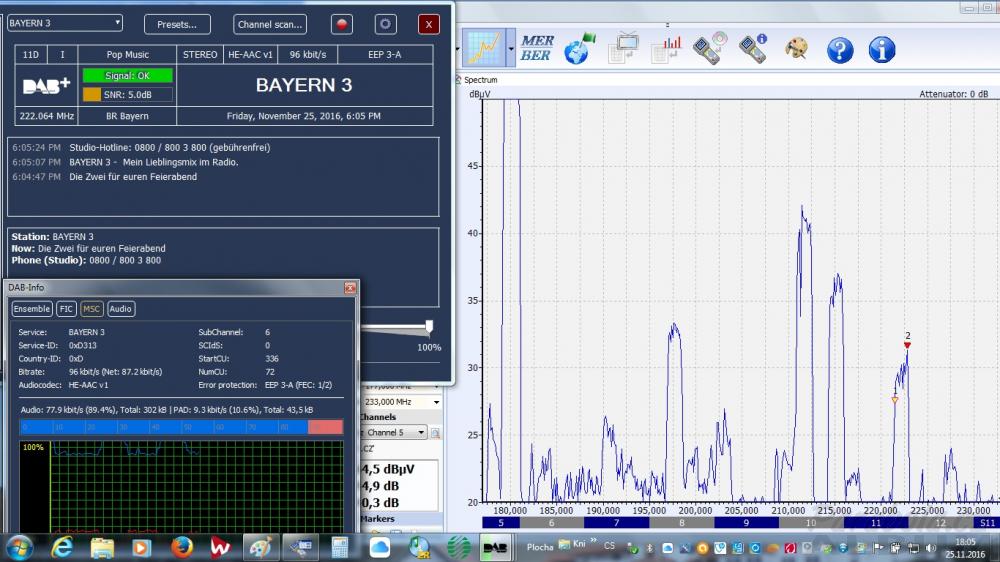1000x562 pixels.
Task: Click the TV channel table export icon
Action: pos(623,48)
